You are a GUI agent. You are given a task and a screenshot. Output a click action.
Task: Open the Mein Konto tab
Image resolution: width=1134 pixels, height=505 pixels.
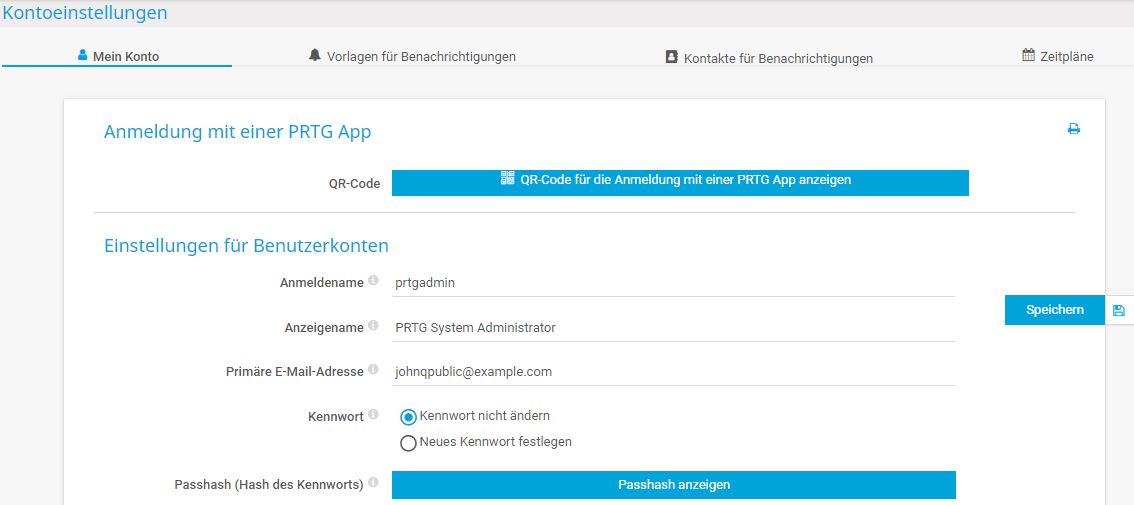[117, 56]
